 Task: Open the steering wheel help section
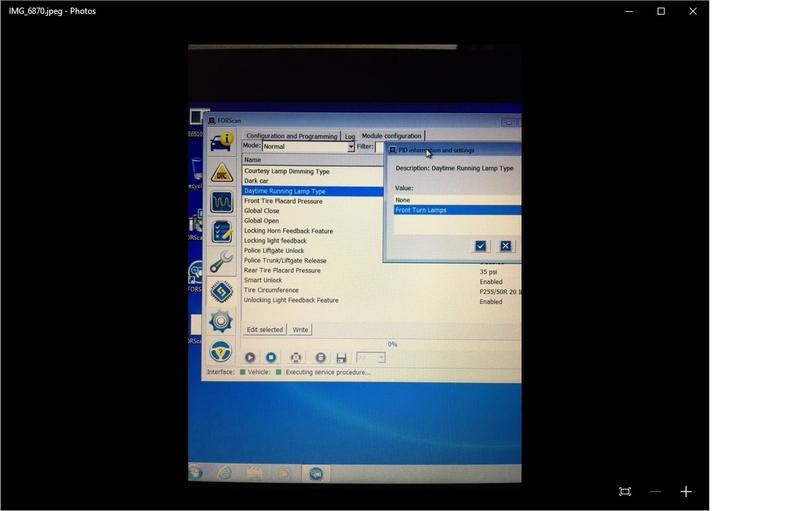click(x=221, y=351)
